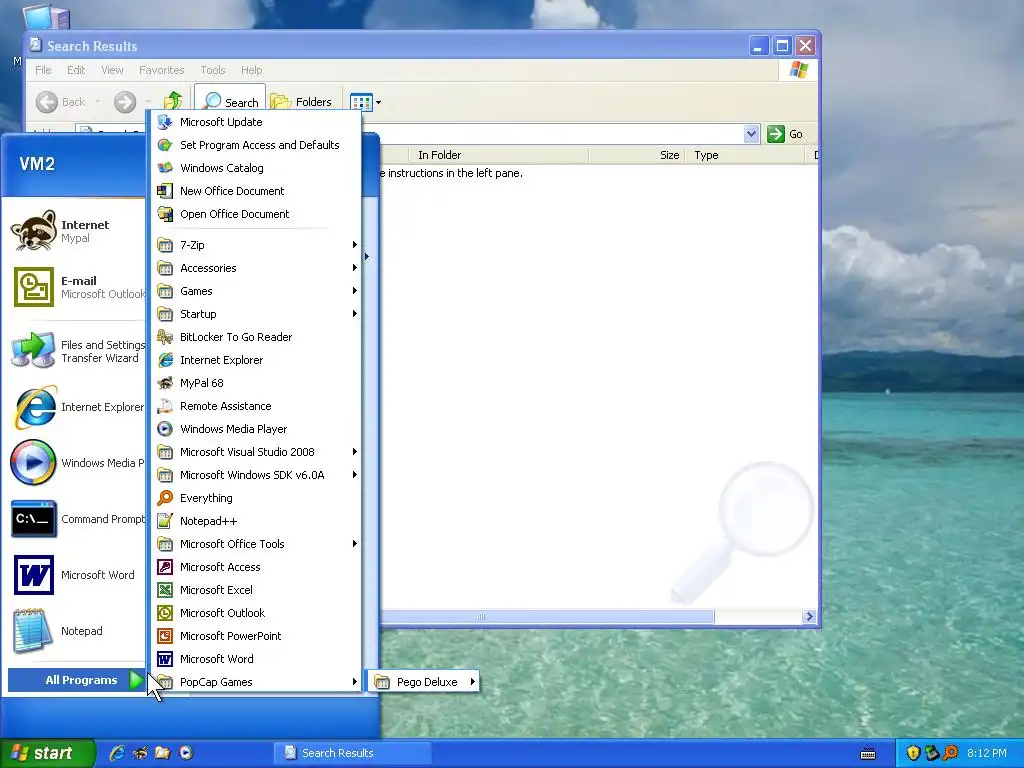Click the Everything tray icon
1024x768 pixels.
[x=950, y=753]
